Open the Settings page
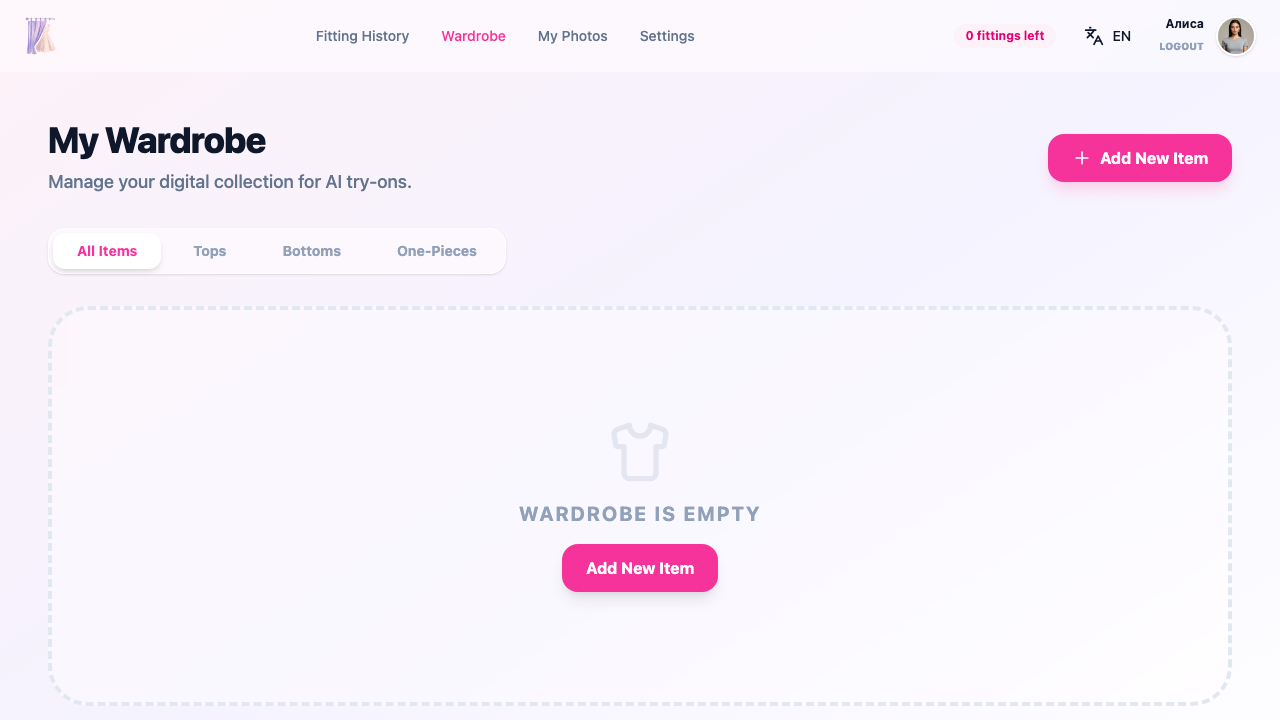The image size is (1280, 720). tap(666, 36)
